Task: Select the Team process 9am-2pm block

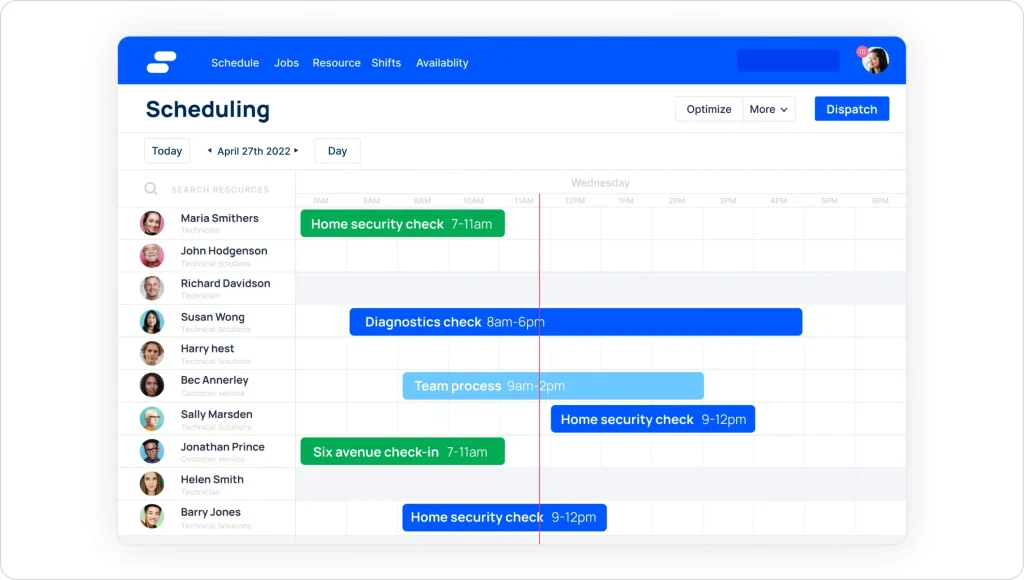Action: [552, 386]
